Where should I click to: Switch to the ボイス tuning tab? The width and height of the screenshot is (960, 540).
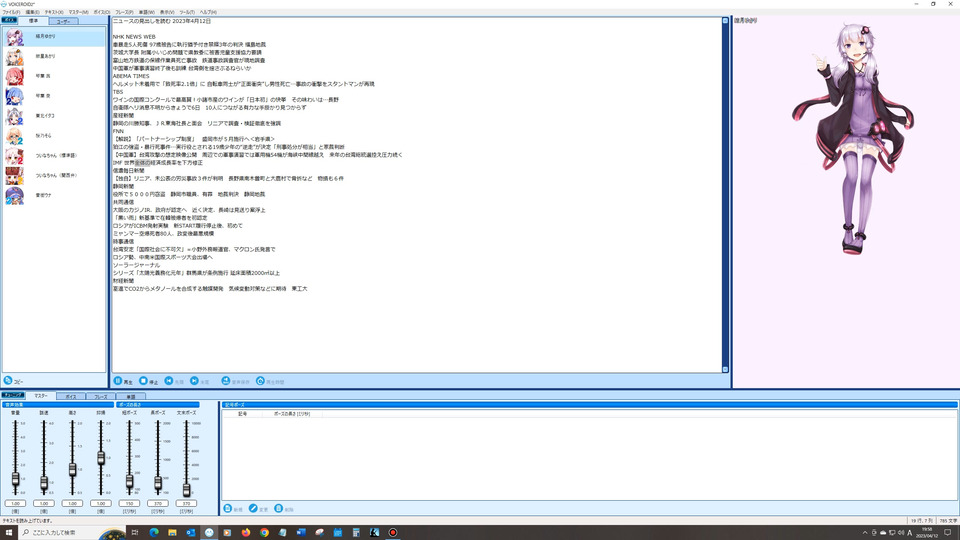point(71,397)
